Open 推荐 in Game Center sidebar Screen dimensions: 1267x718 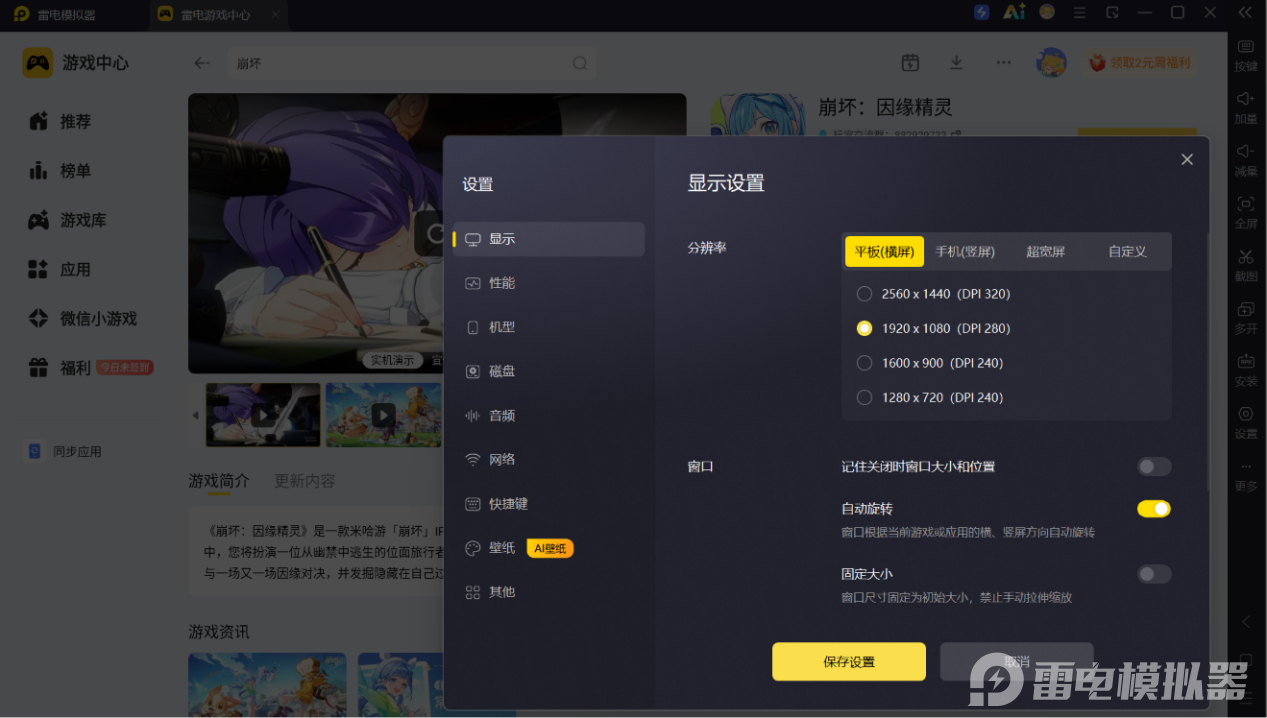tap(60, 121)
